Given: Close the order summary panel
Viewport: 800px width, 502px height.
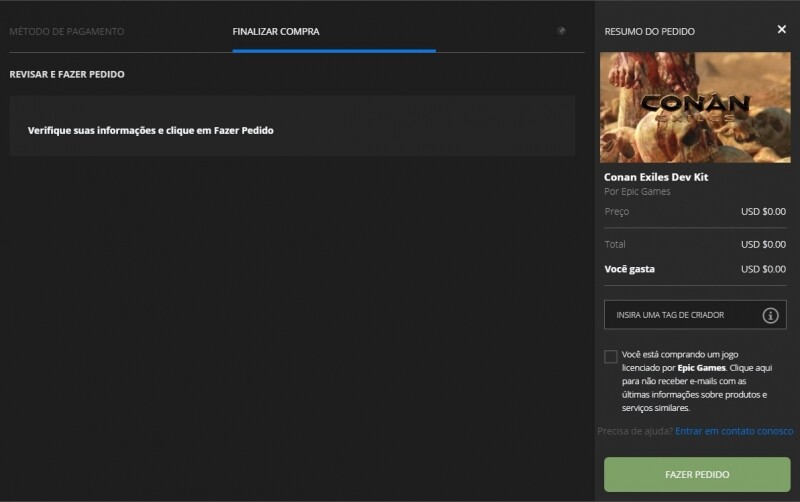Looking at the screenshot, I should tap(781, 30).
